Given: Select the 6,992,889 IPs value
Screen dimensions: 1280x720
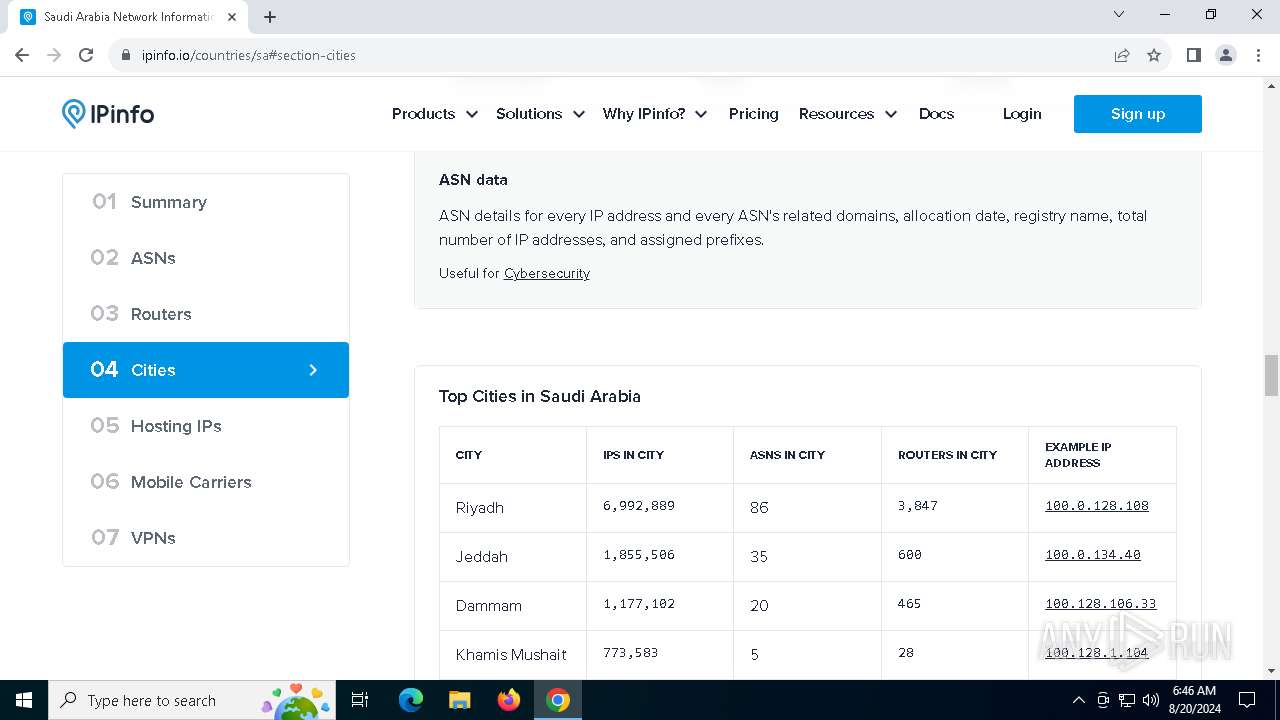Looking at the screenshot, I should coord(639,506).
